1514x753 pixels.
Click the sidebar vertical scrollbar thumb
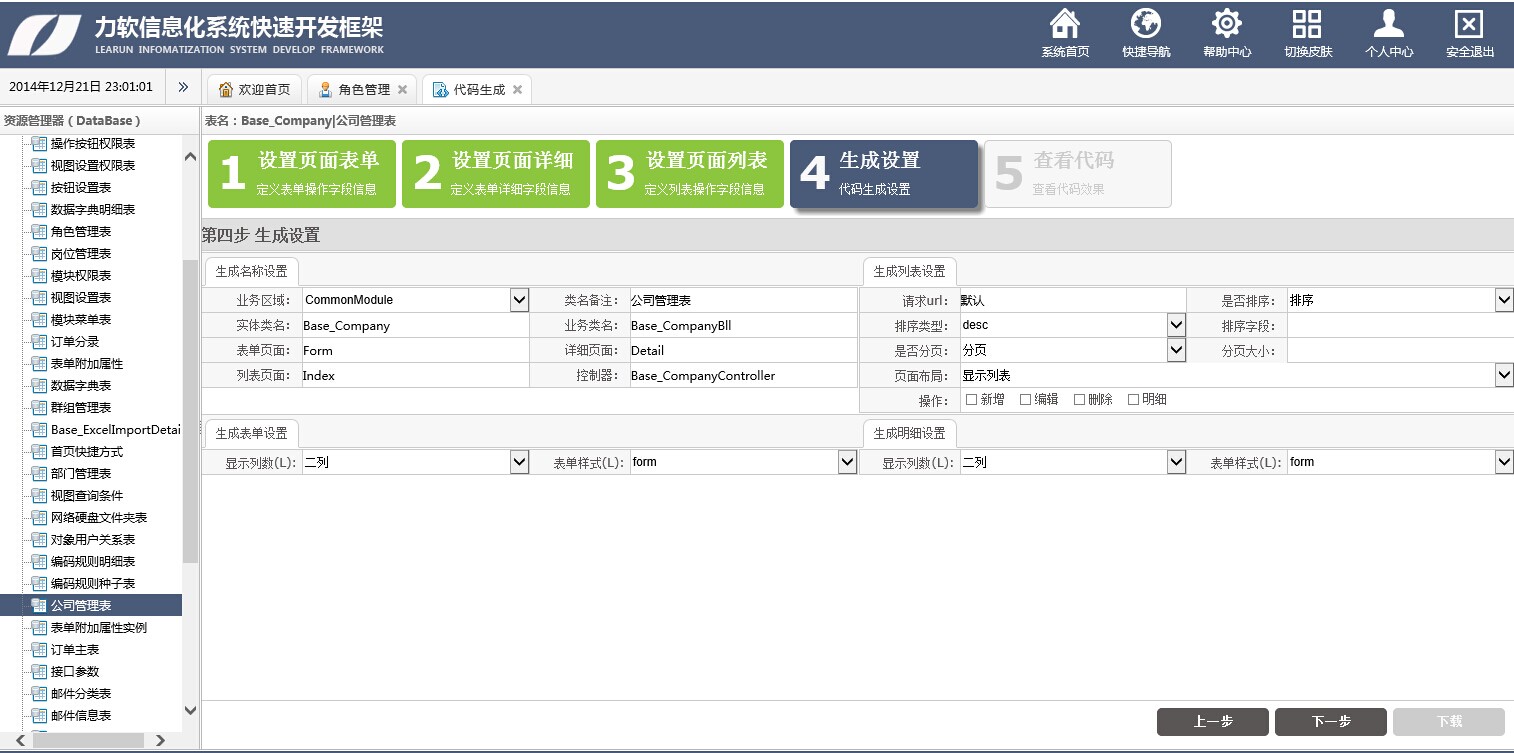pos(190,411)
